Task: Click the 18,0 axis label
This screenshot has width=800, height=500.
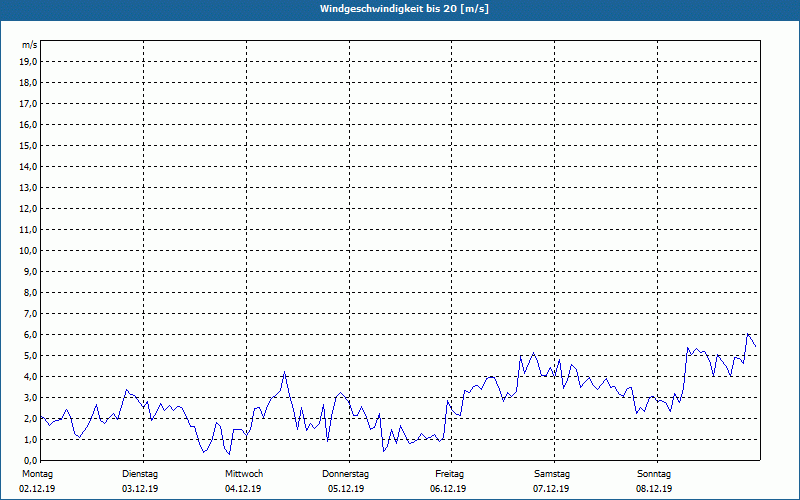Action: (x=28, y=83)
